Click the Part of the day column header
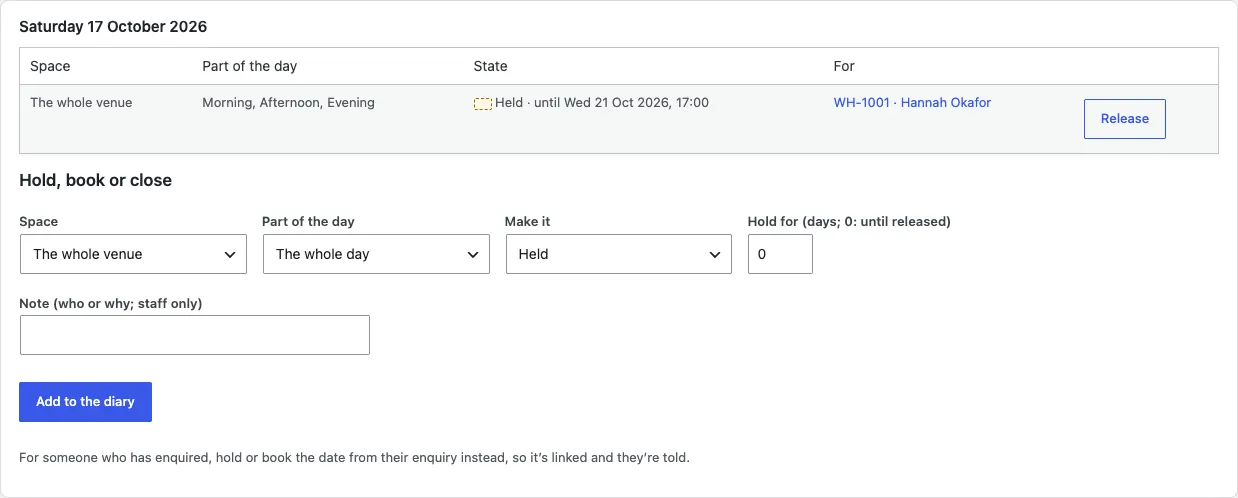The image size is (1238, 498). coord(250,66)
